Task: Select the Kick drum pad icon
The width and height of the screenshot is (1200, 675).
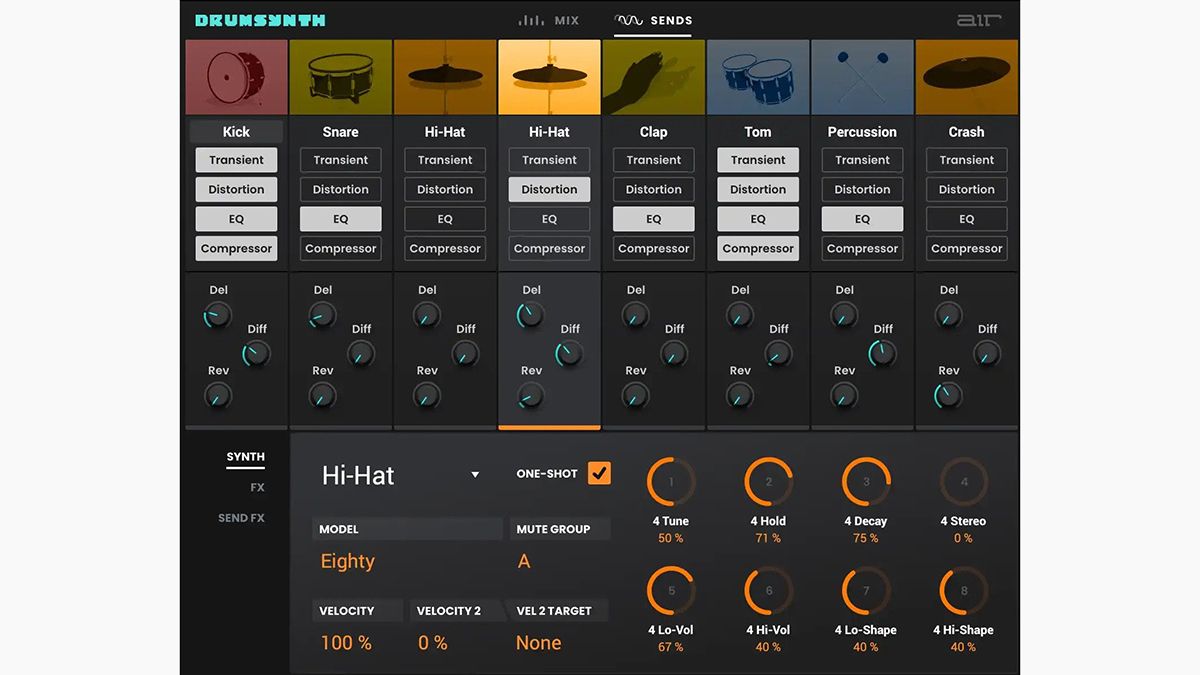Action: [236, 76]
